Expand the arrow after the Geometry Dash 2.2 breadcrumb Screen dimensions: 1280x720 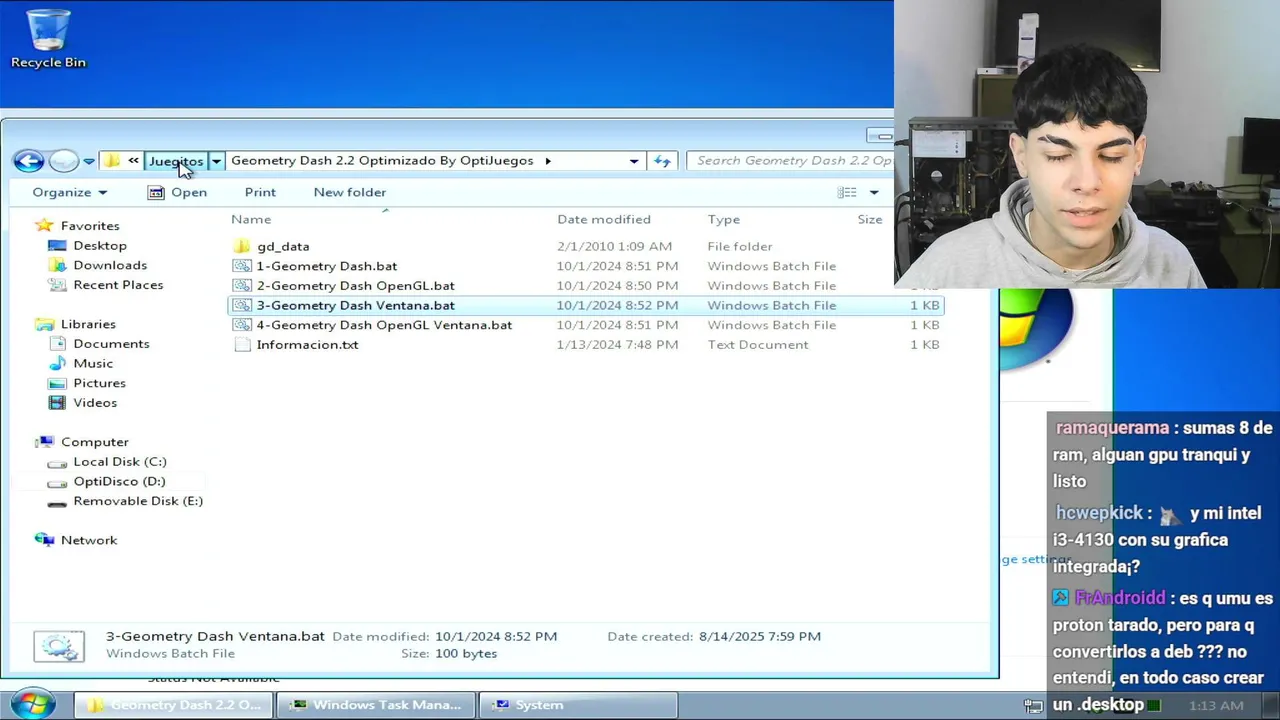tap(548, 161)
